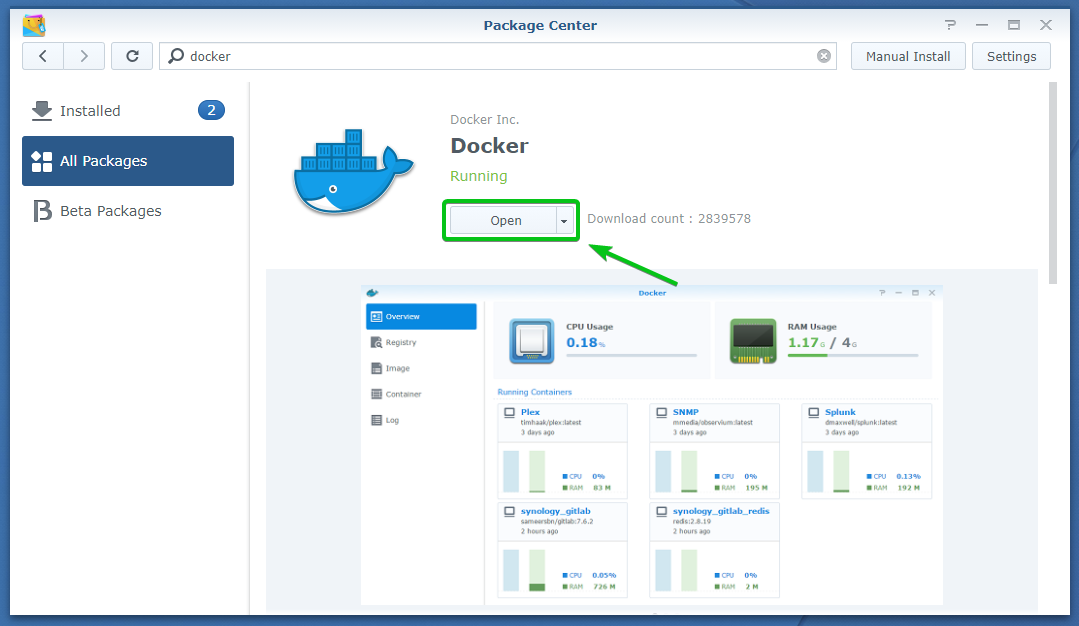Viewport: 1079px width, 626px height.
Task: Click the All Packages grid icon
Action: pos(41,161)
